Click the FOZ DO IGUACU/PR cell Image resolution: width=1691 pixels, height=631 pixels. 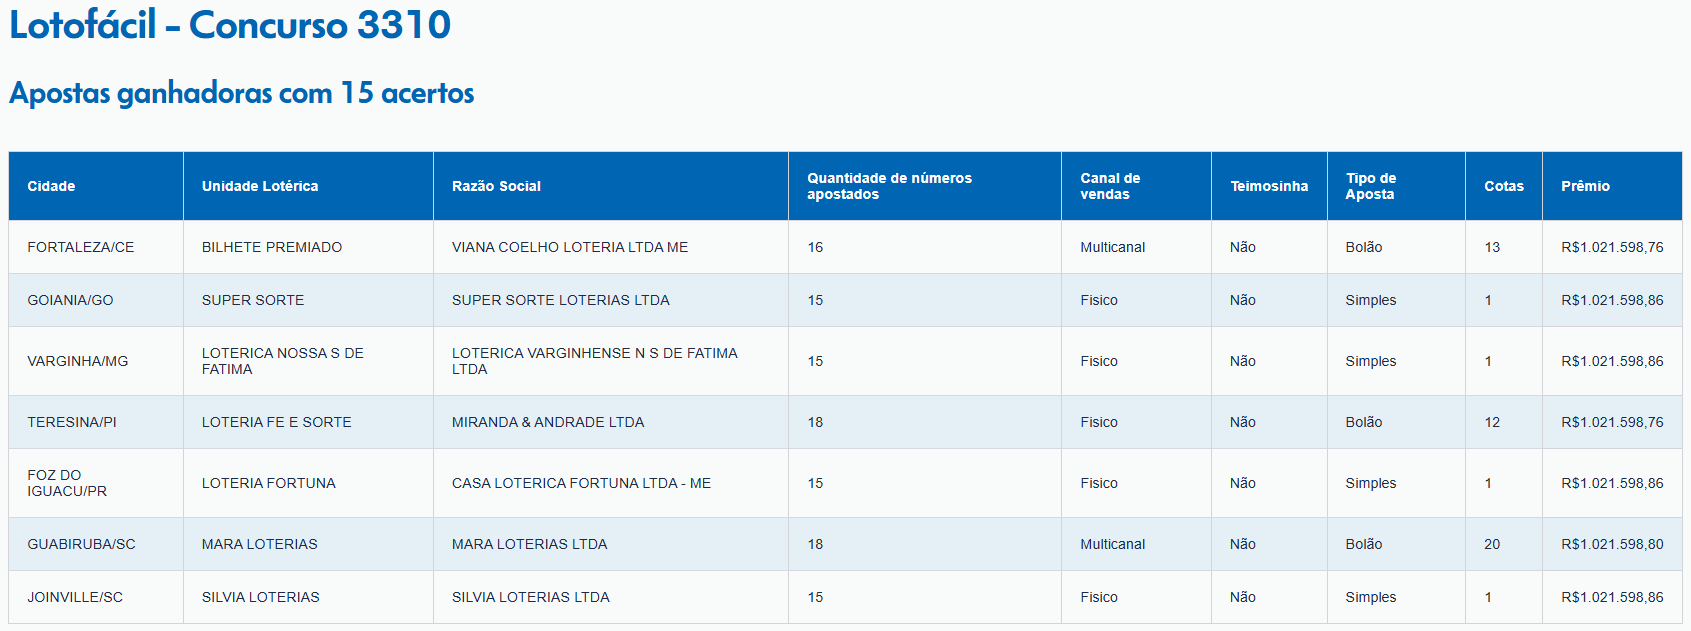tap(96, 483)
